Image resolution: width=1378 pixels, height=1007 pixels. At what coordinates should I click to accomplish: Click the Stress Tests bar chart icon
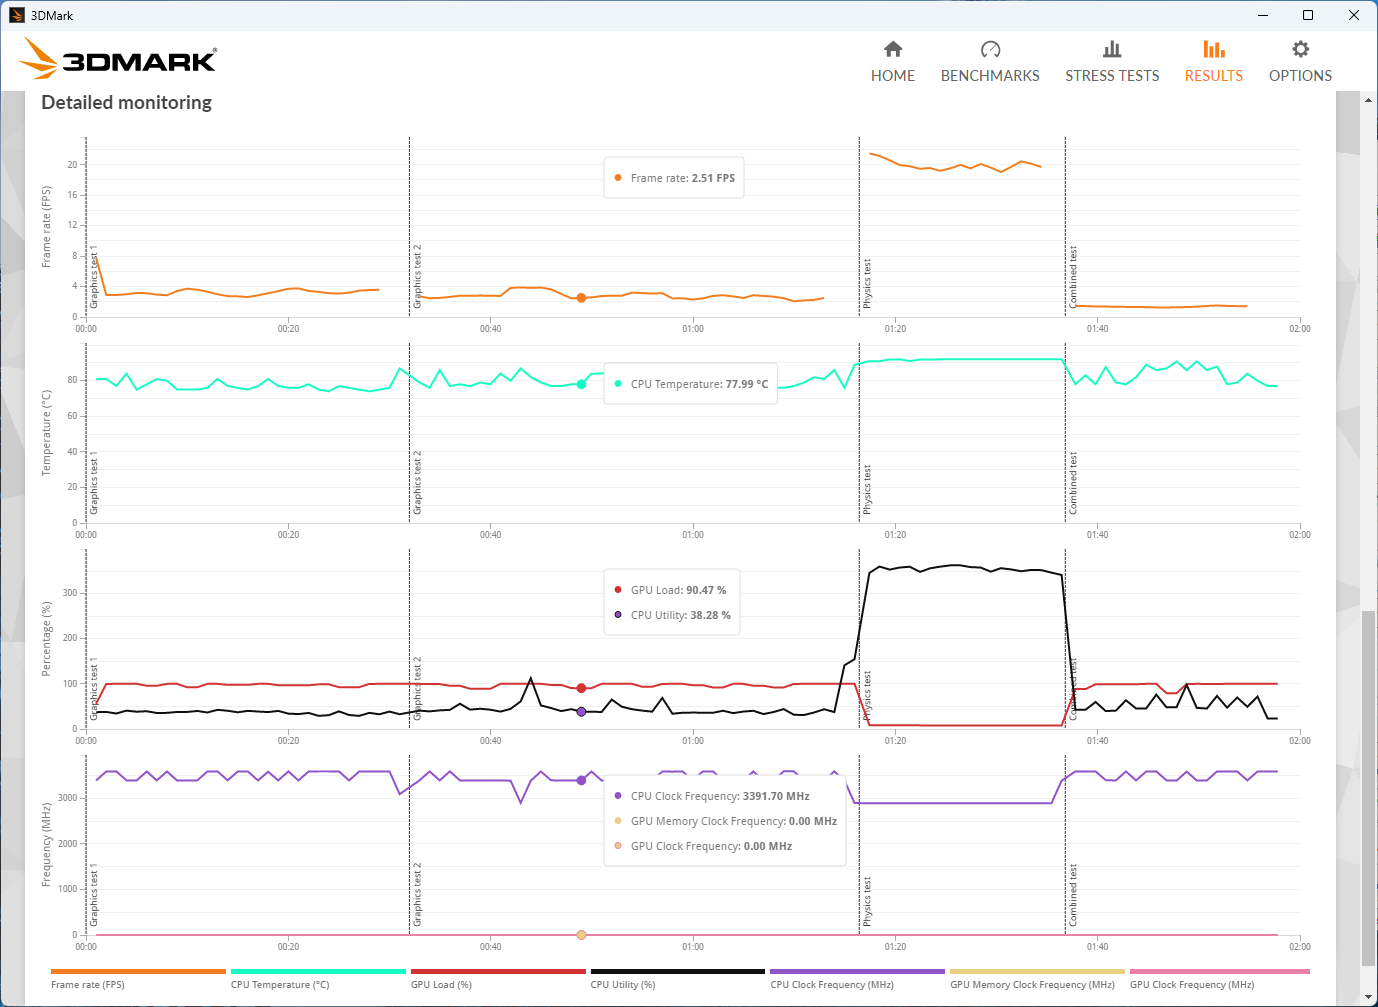(1112, 49)
